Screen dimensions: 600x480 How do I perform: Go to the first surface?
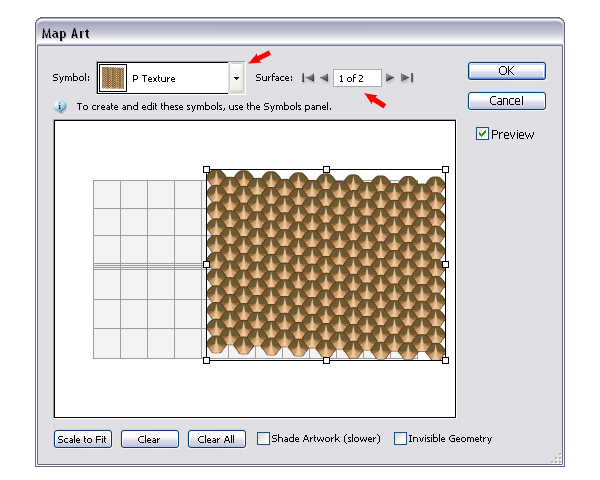(x=308, y=78)
